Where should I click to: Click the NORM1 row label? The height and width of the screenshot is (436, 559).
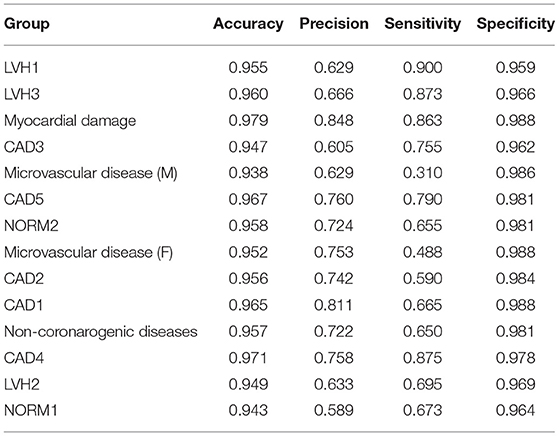coord(30,411)
